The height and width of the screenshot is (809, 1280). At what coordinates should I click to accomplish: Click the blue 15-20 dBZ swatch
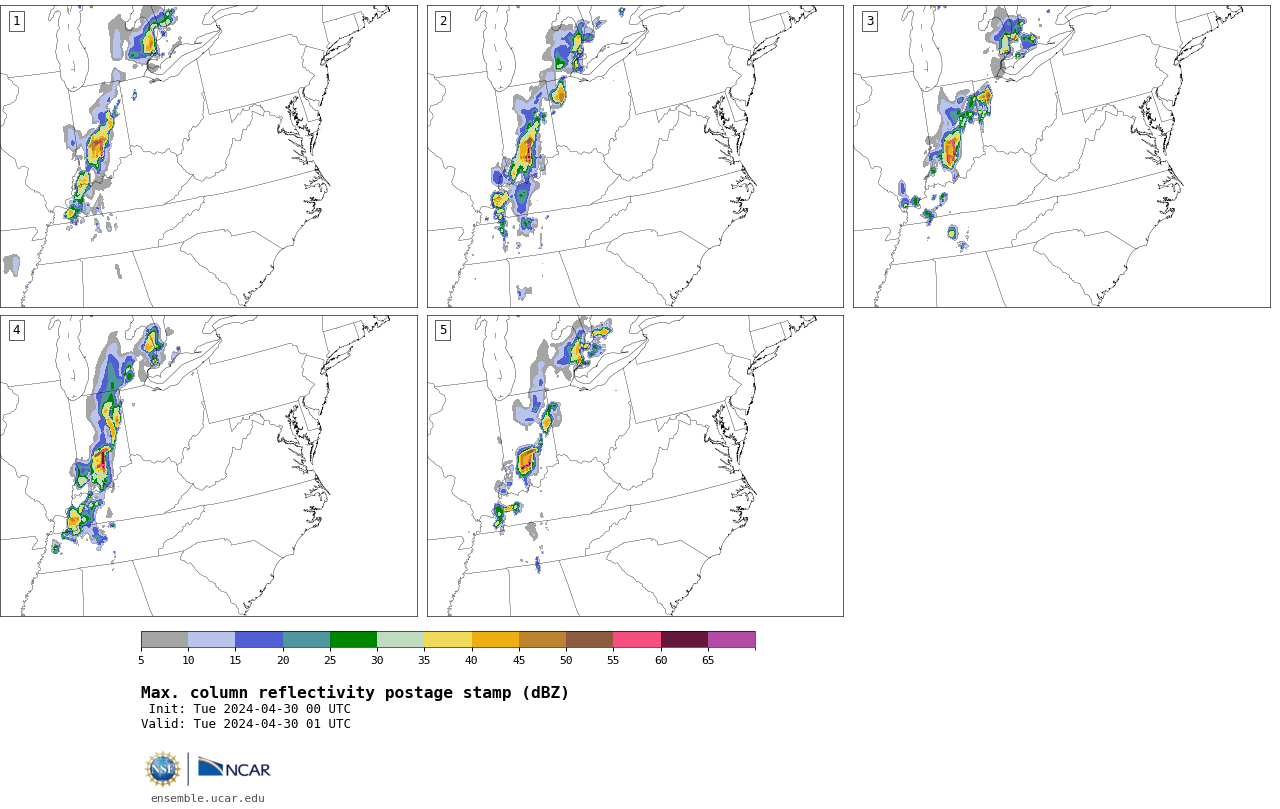pyautogui.click(x=259, y=640)
